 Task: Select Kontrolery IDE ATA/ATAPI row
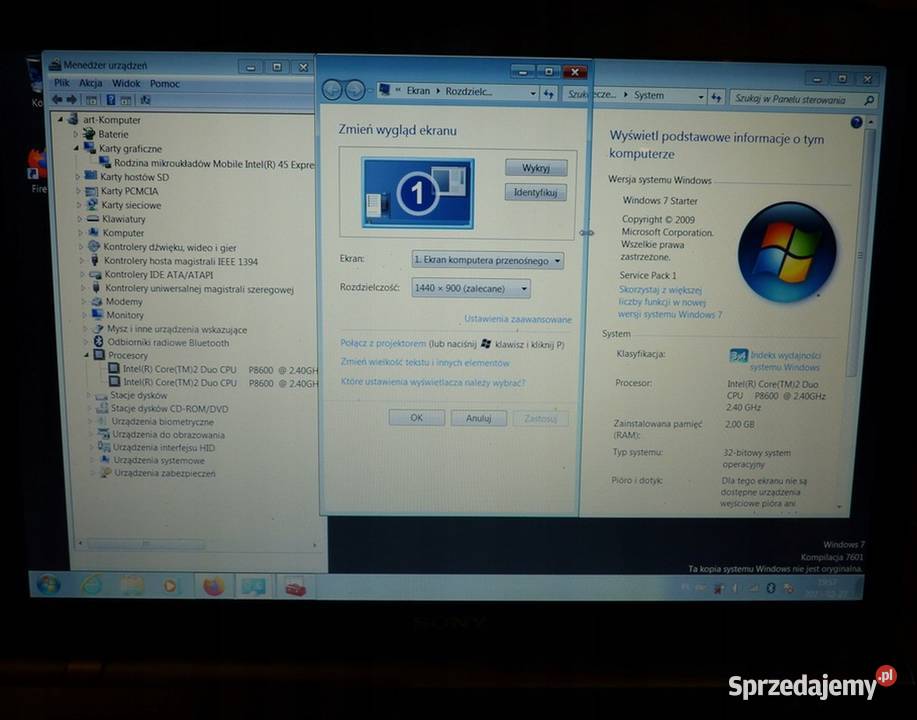[150, 274]
